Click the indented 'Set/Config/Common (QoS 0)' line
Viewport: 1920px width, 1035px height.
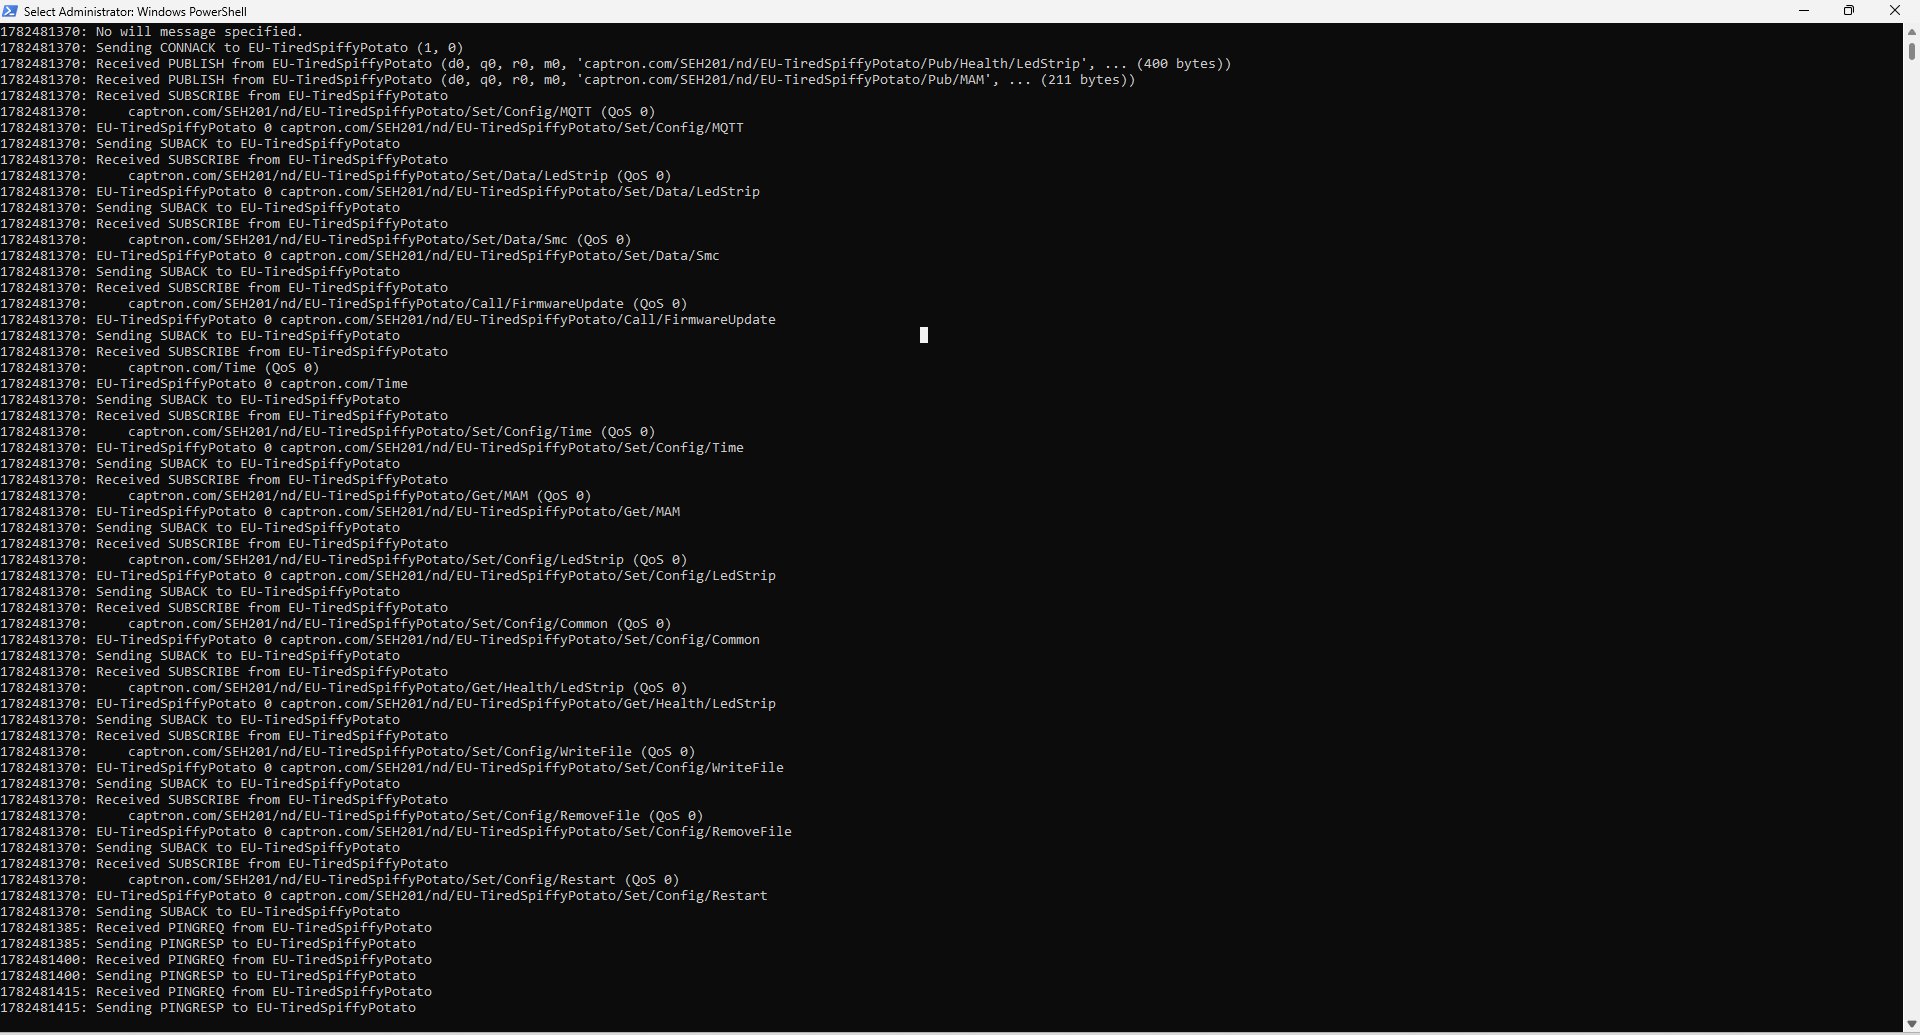(x=336, y=624)
